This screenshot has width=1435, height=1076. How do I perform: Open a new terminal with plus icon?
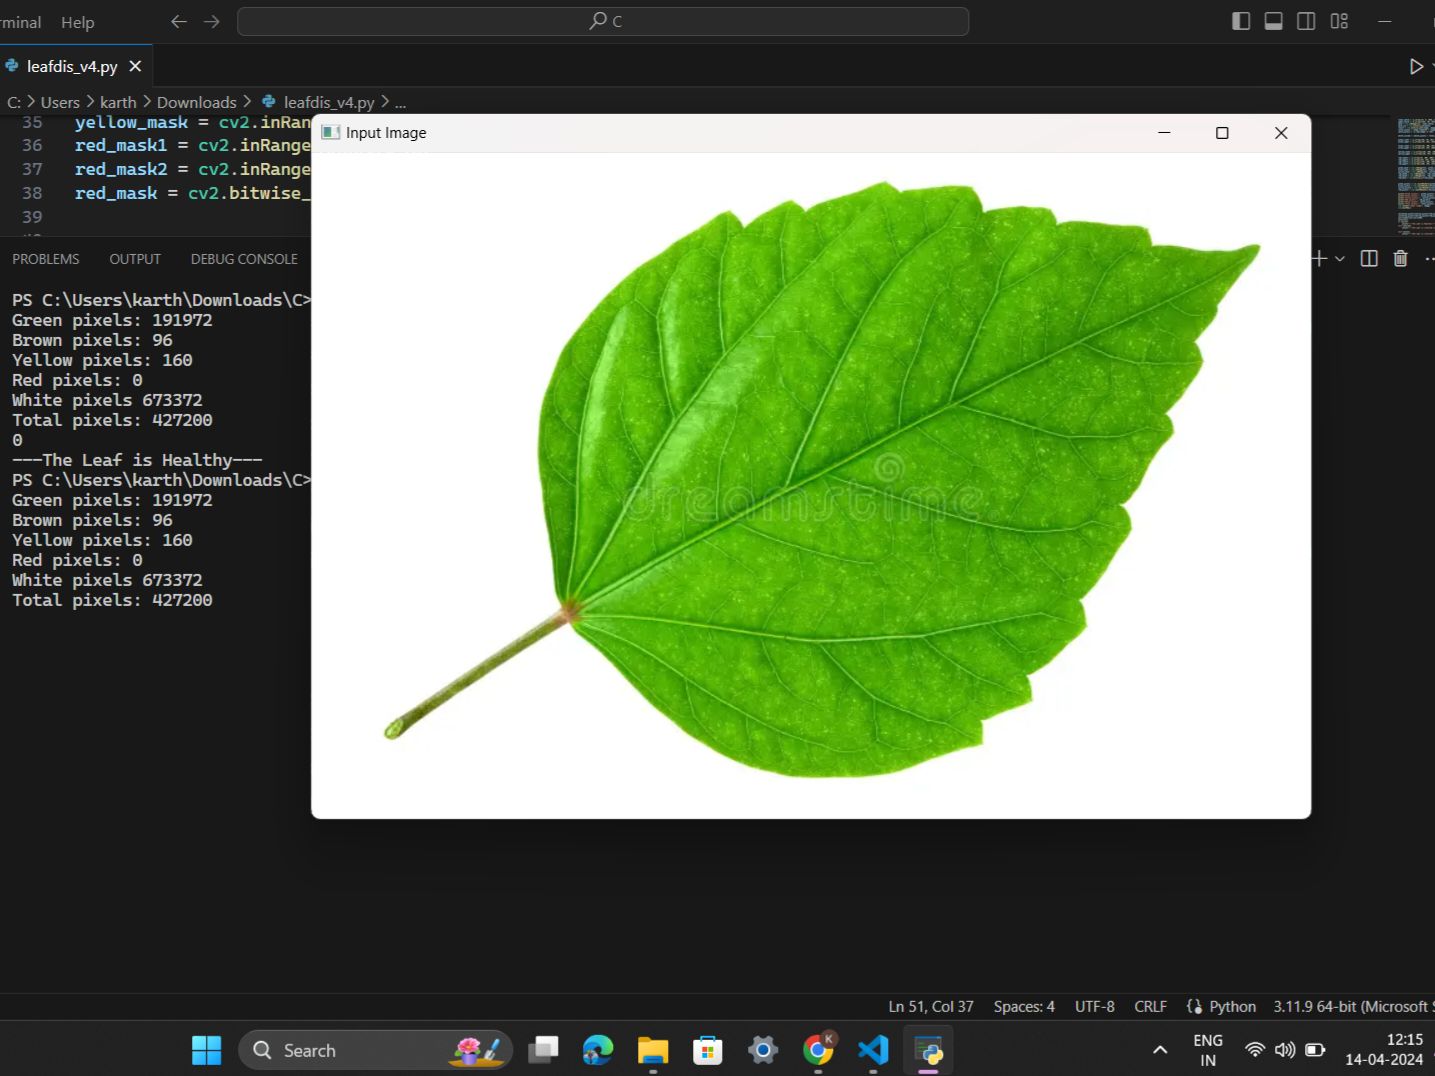point(1319,258)
